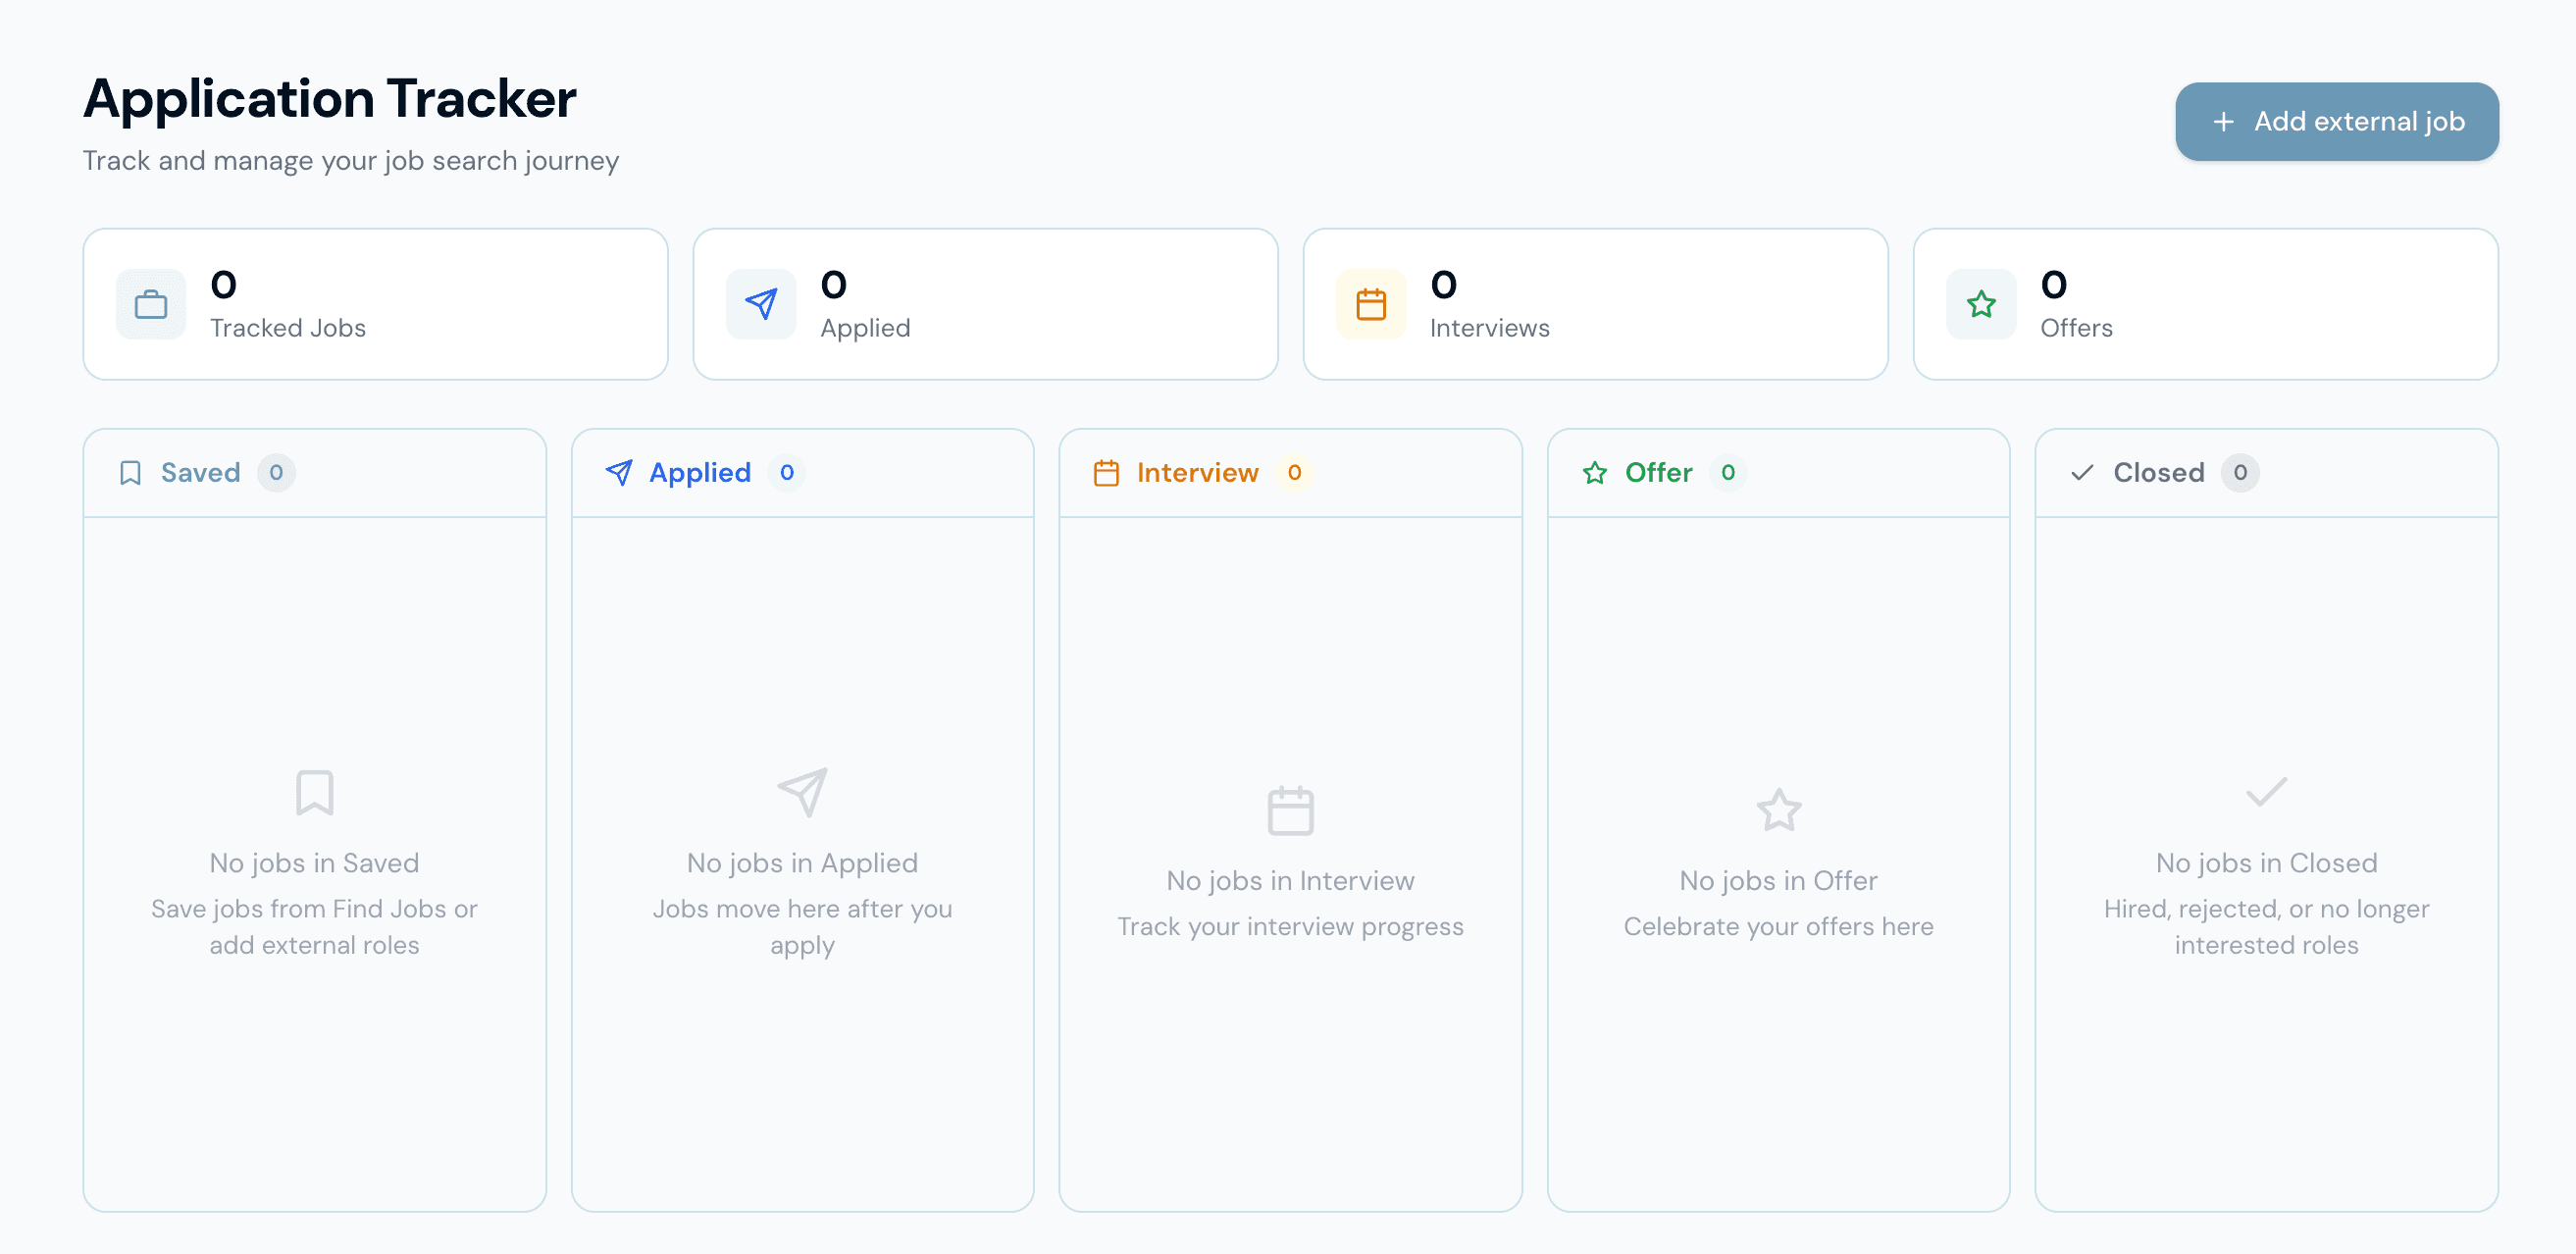Image resolution: width=2576 pixels, height=1254 pixels.
Task: Click the Offer column count badge
Action: [1728, 473]
